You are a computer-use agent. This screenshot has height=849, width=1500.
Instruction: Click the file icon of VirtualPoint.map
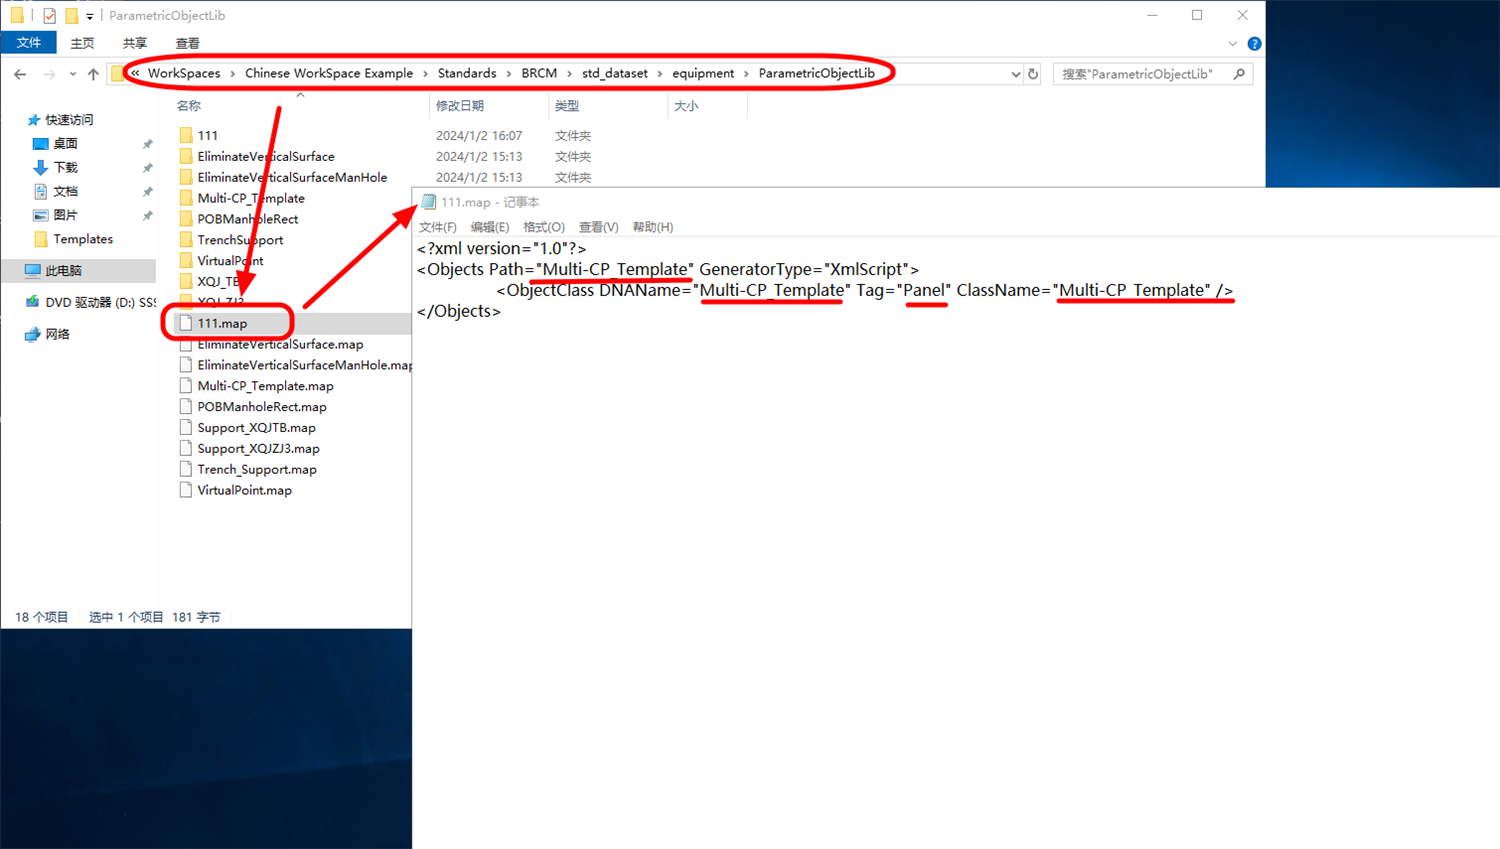pos(186,490)
